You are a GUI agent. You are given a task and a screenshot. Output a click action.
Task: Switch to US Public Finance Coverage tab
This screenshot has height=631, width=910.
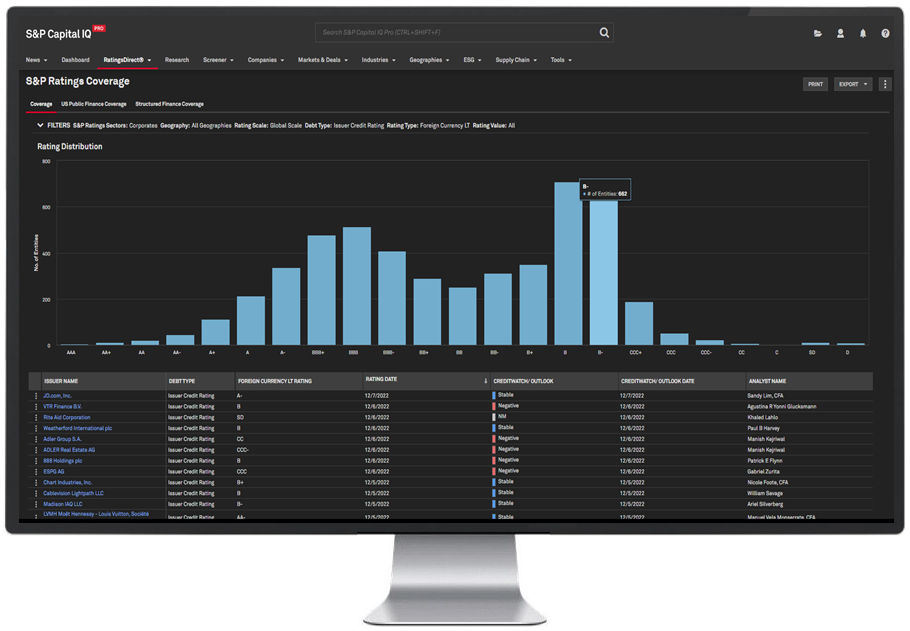[93, 104]
